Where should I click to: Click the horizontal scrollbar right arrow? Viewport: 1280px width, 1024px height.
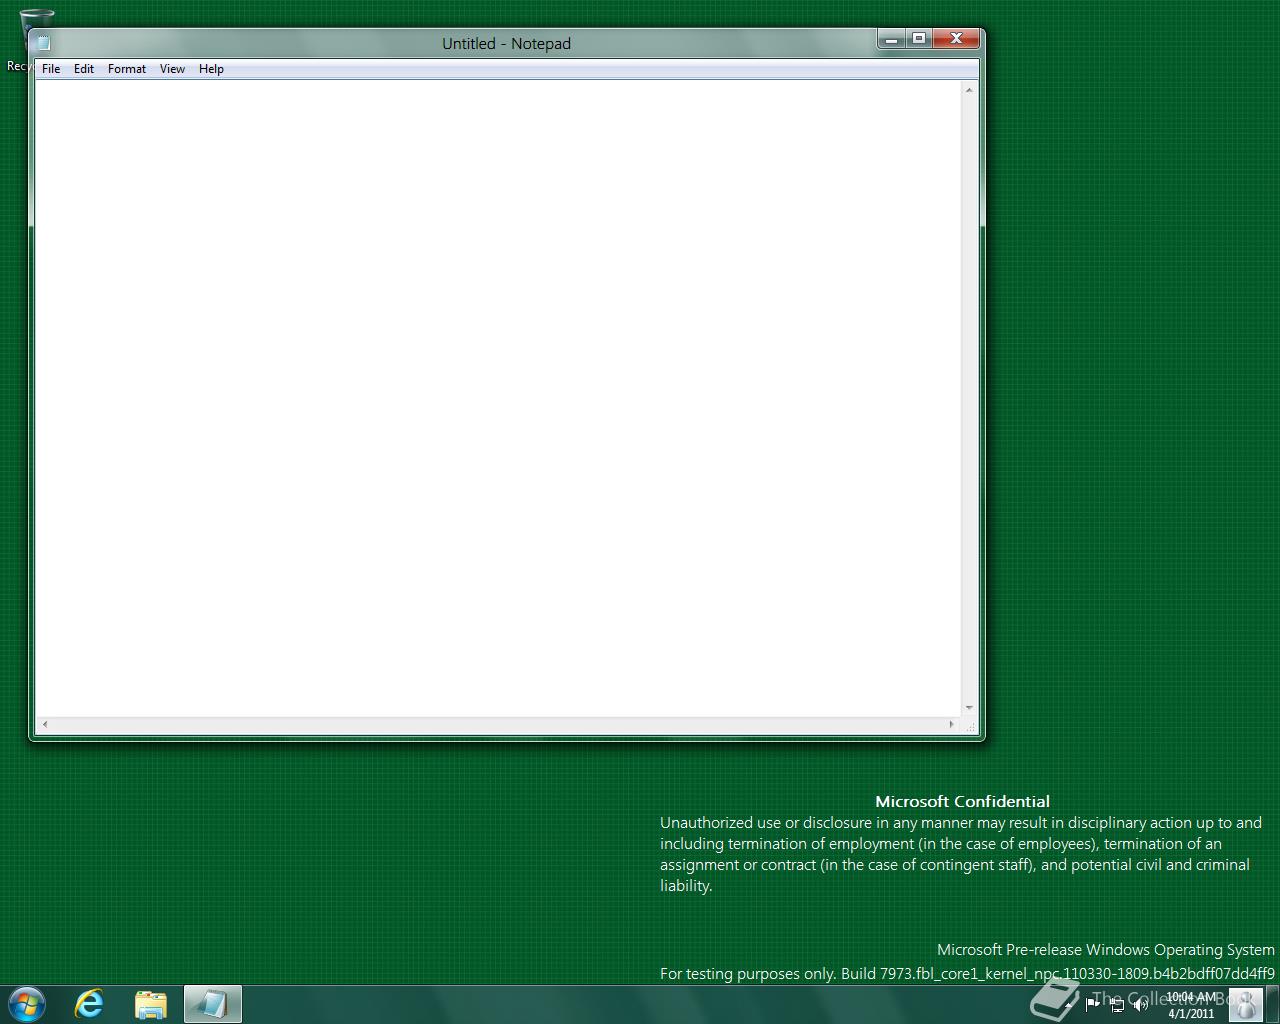(952, 724)
